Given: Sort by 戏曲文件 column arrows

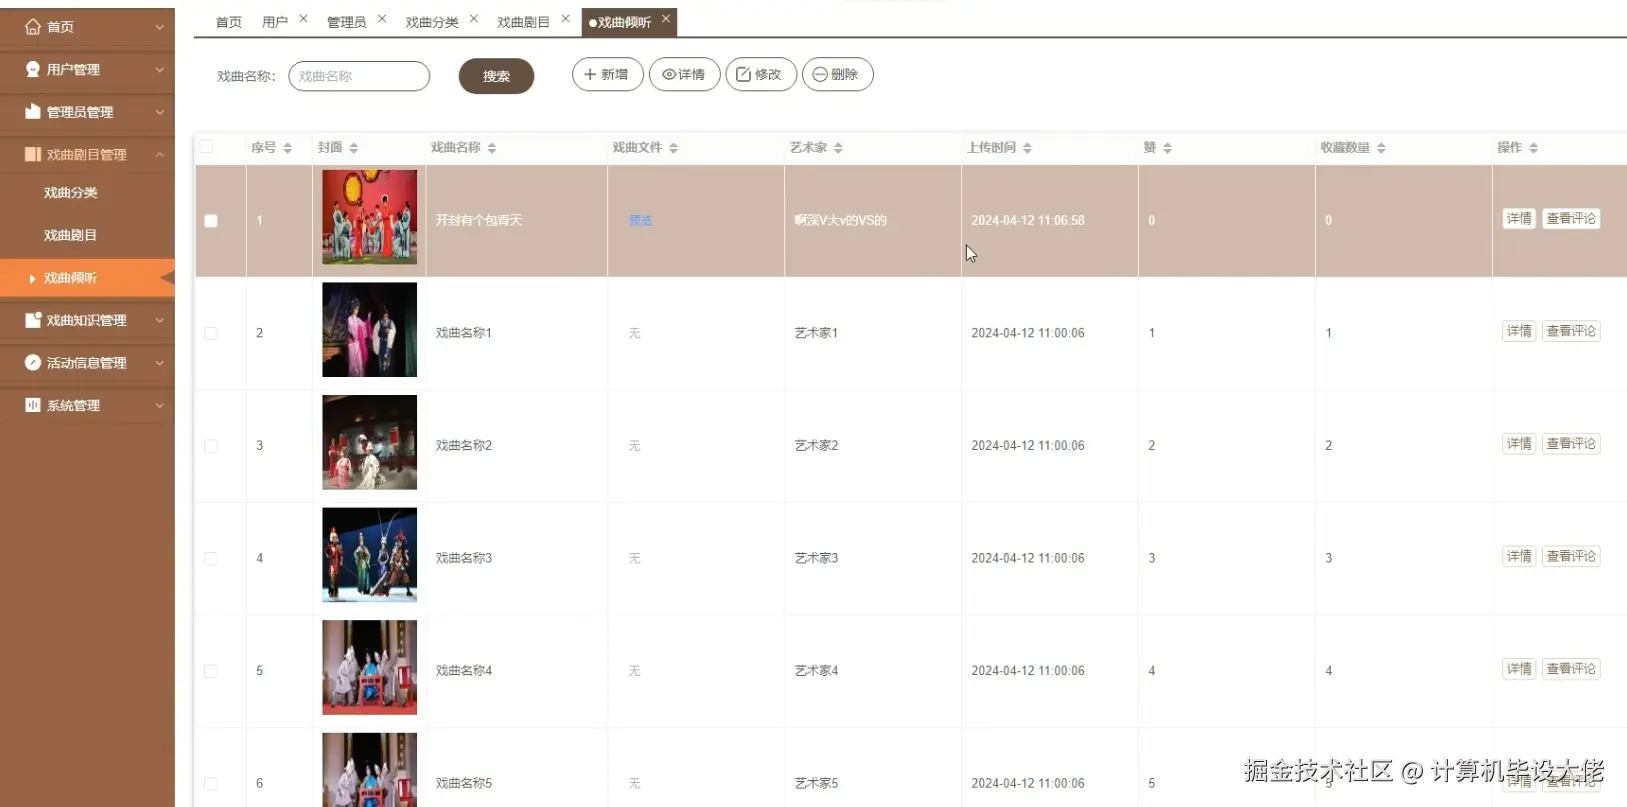Looking at the screenshot, I should pos(674,148).
